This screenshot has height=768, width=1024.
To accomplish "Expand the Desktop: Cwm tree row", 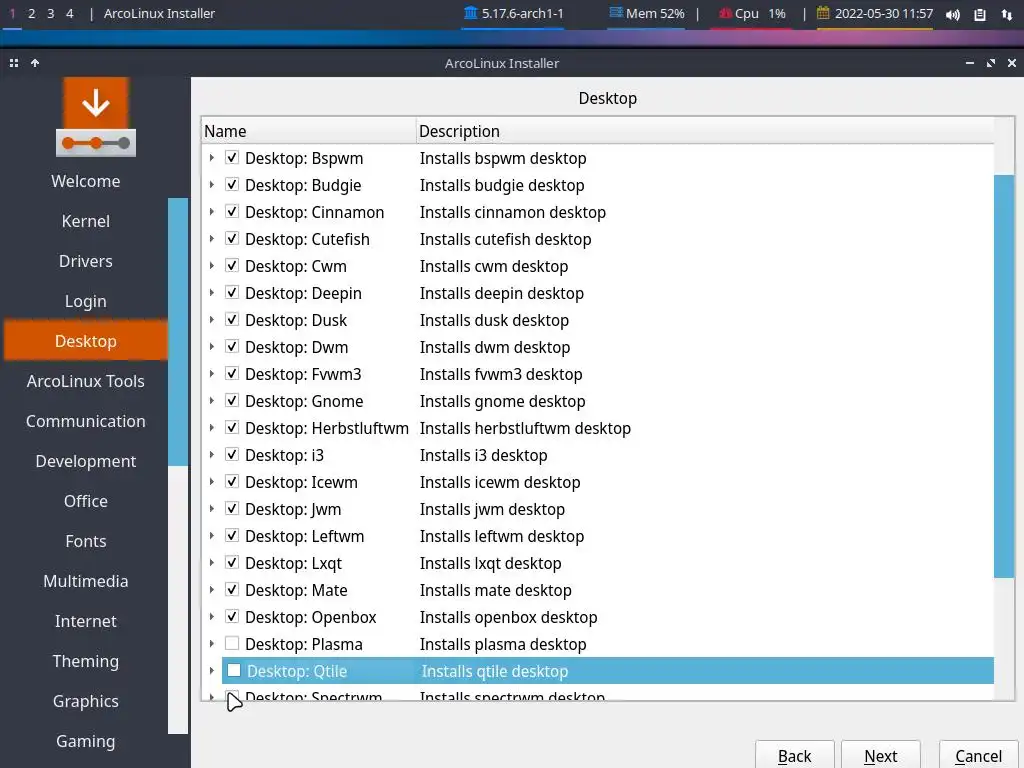I will (212, 266).
